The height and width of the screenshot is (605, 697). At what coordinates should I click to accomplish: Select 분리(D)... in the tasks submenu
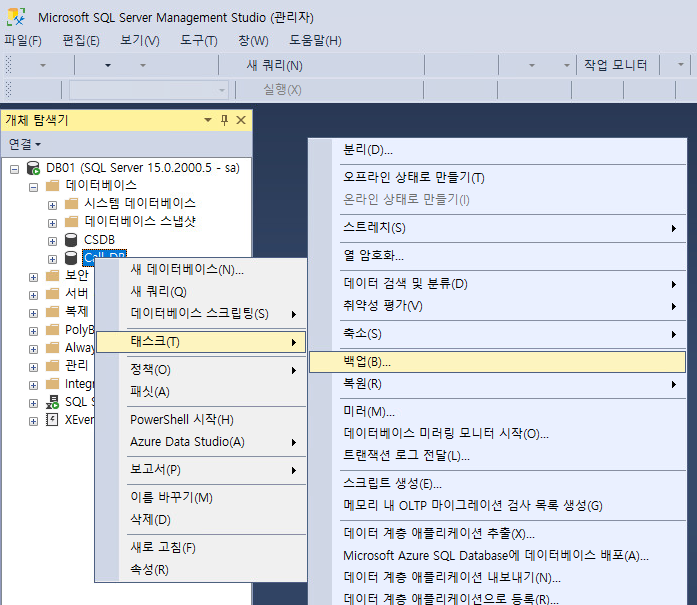(497, 150)
